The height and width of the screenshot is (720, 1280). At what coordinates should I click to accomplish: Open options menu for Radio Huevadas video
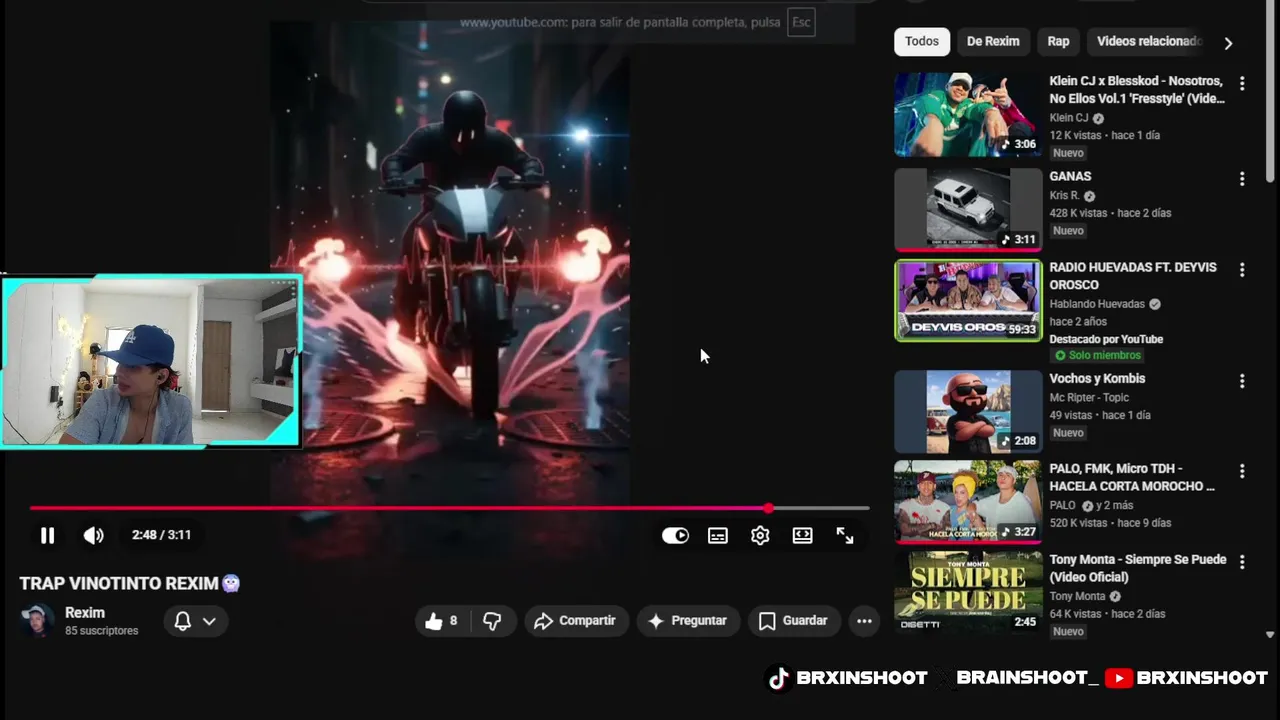point(1242,270)
